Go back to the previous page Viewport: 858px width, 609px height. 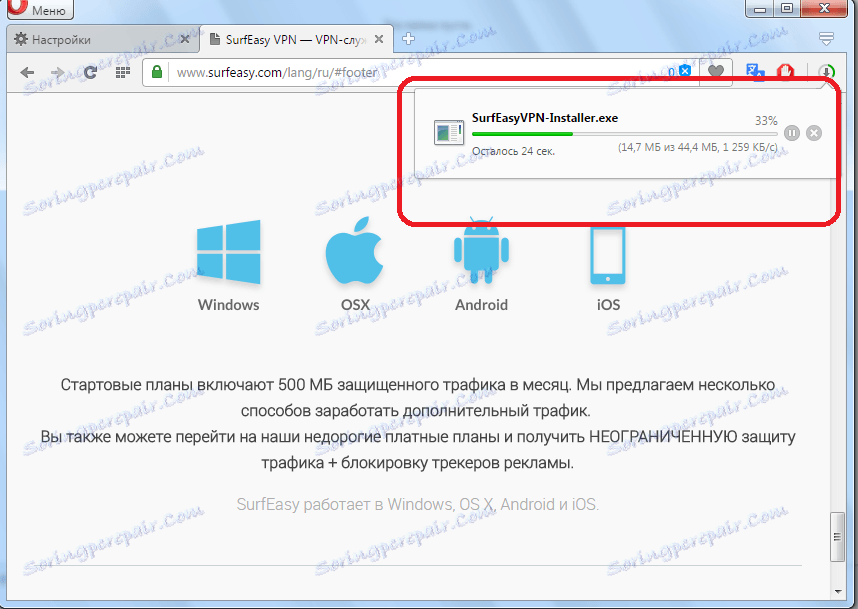27,72
